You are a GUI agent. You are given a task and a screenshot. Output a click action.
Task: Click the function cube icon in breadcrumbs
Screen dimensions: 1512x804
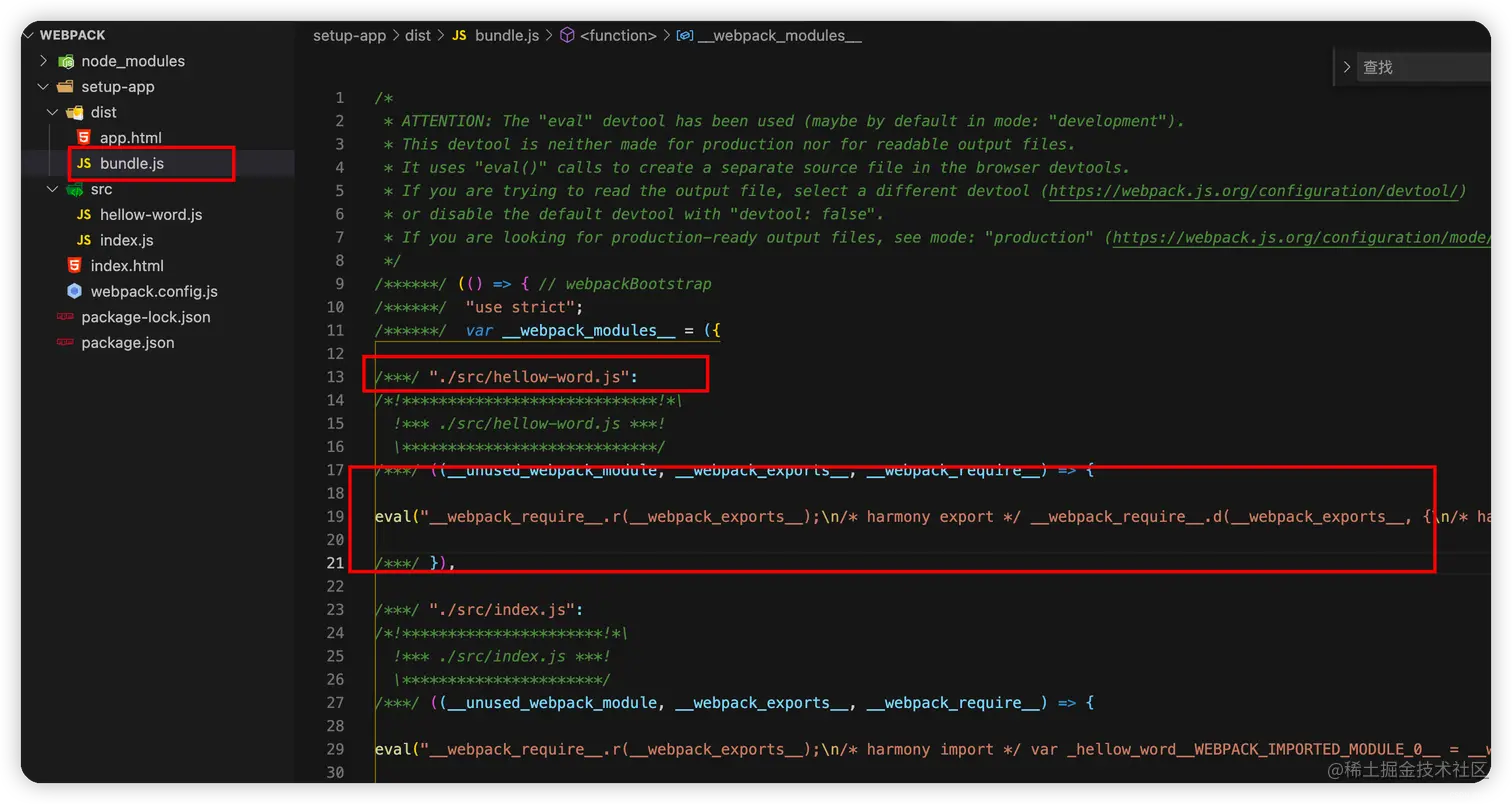(x=567, y=35)
